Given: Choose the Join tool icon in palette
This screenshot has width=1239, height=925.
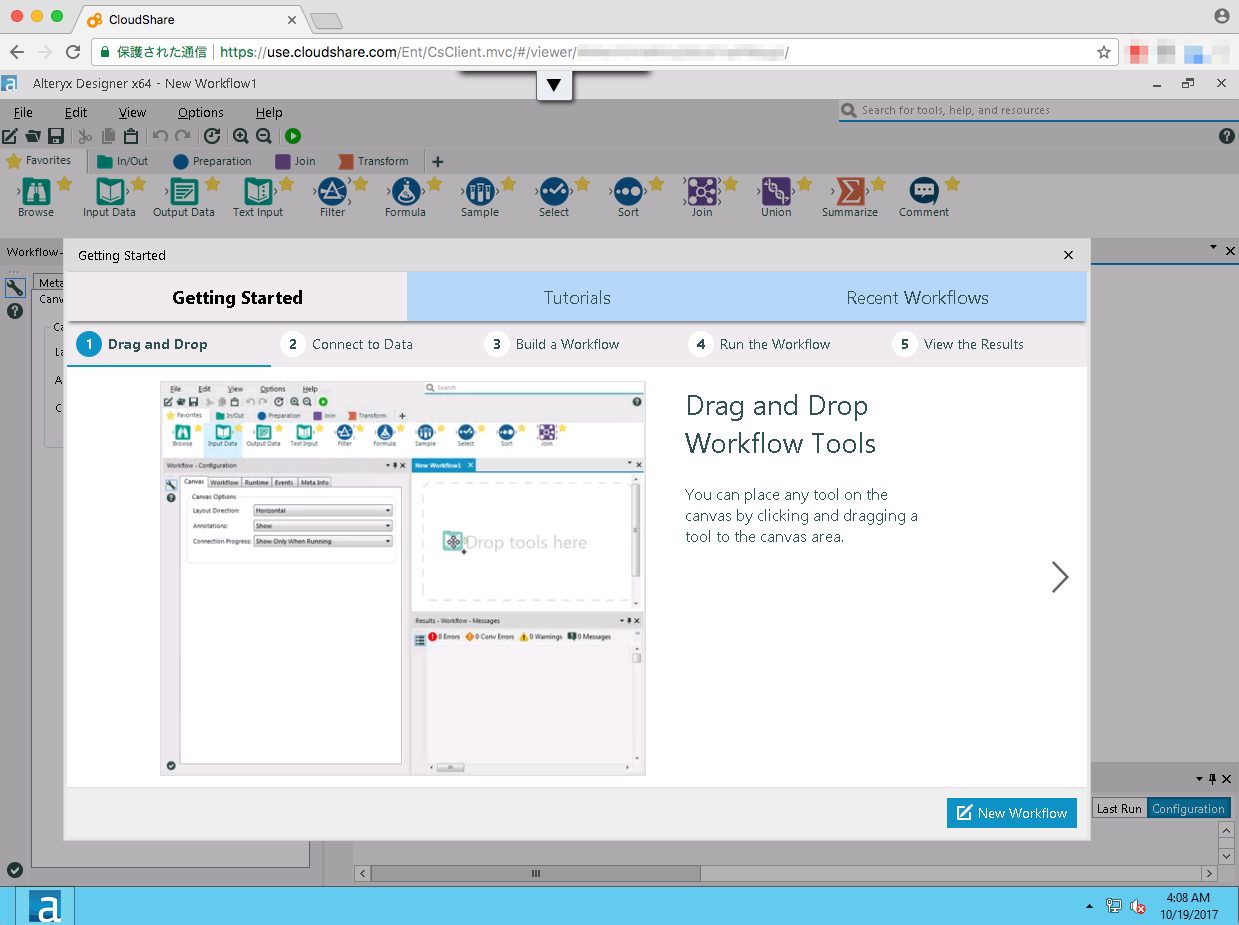Looking at the screenshot, I should click(x=702, y=191).
